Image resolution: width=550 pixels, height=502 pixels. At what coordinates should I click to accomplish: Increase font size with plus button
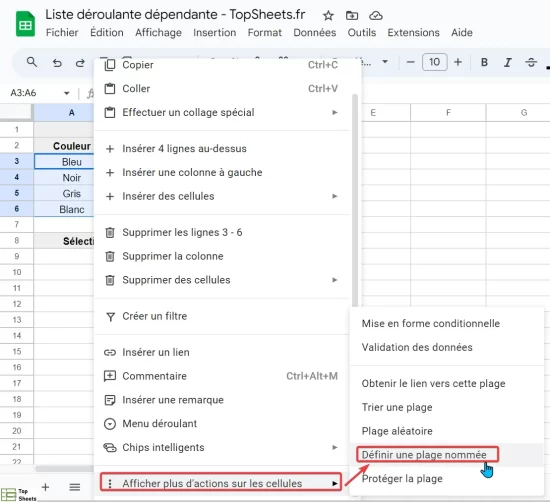pyautogui.click(x=458, y=62)
